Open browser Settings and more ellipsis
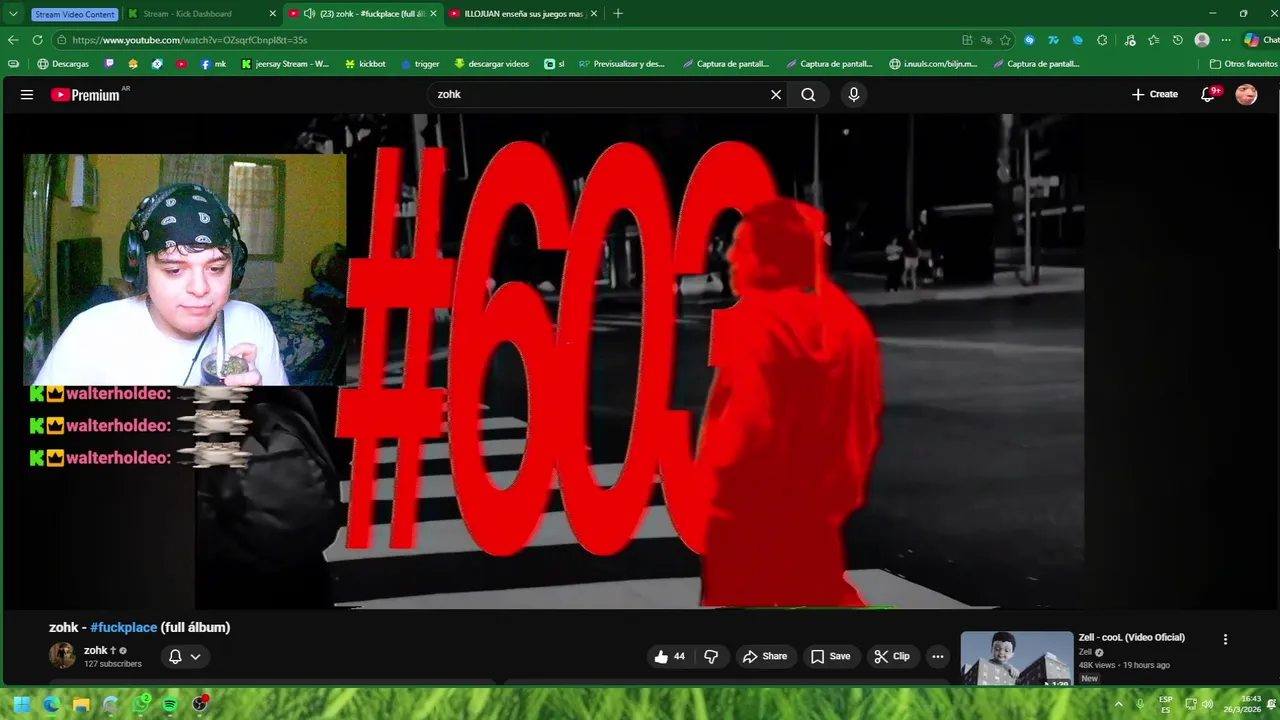Image resolution: width=1280 pixels, height=720 pixels. [x=1226, y=40]
